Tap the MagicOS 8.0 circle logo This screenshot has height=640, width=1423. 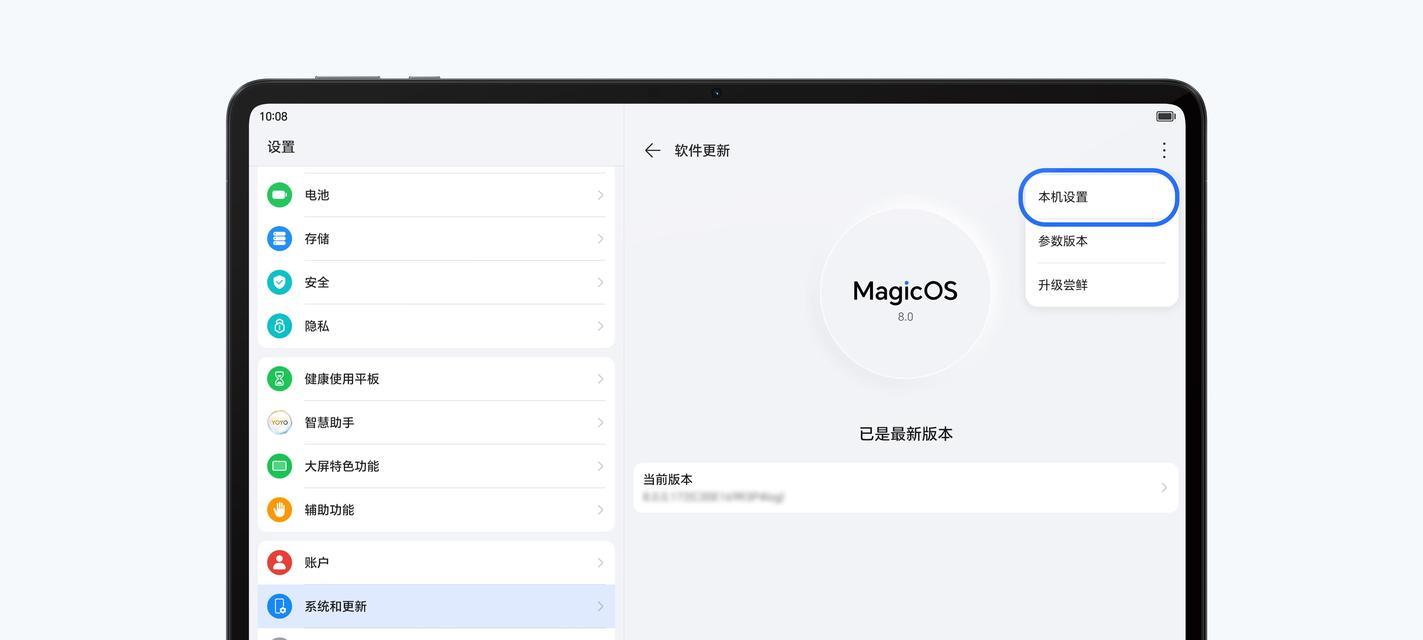pyautogui.click(x=905, y=293)
